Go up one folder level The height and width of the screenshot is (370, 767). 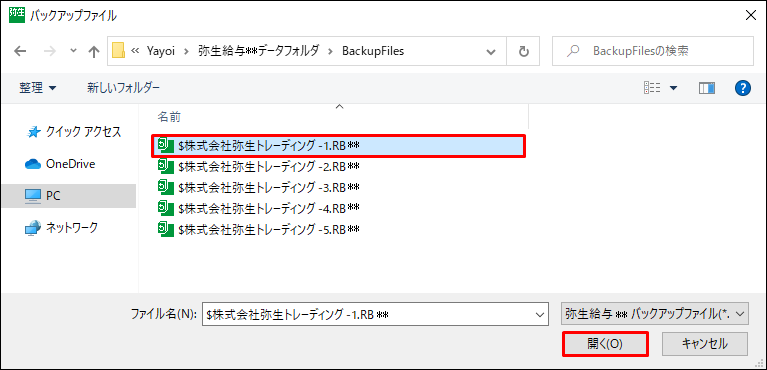[93, 51]
